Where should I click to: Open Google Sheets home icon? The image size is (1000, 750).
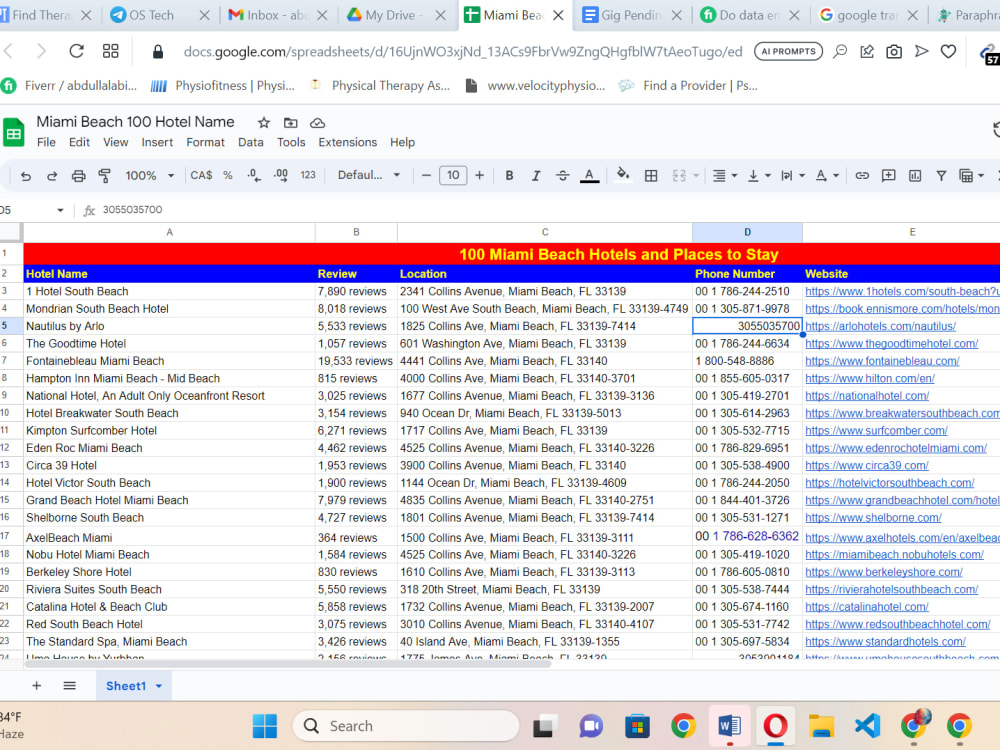[x=13, y=133]
